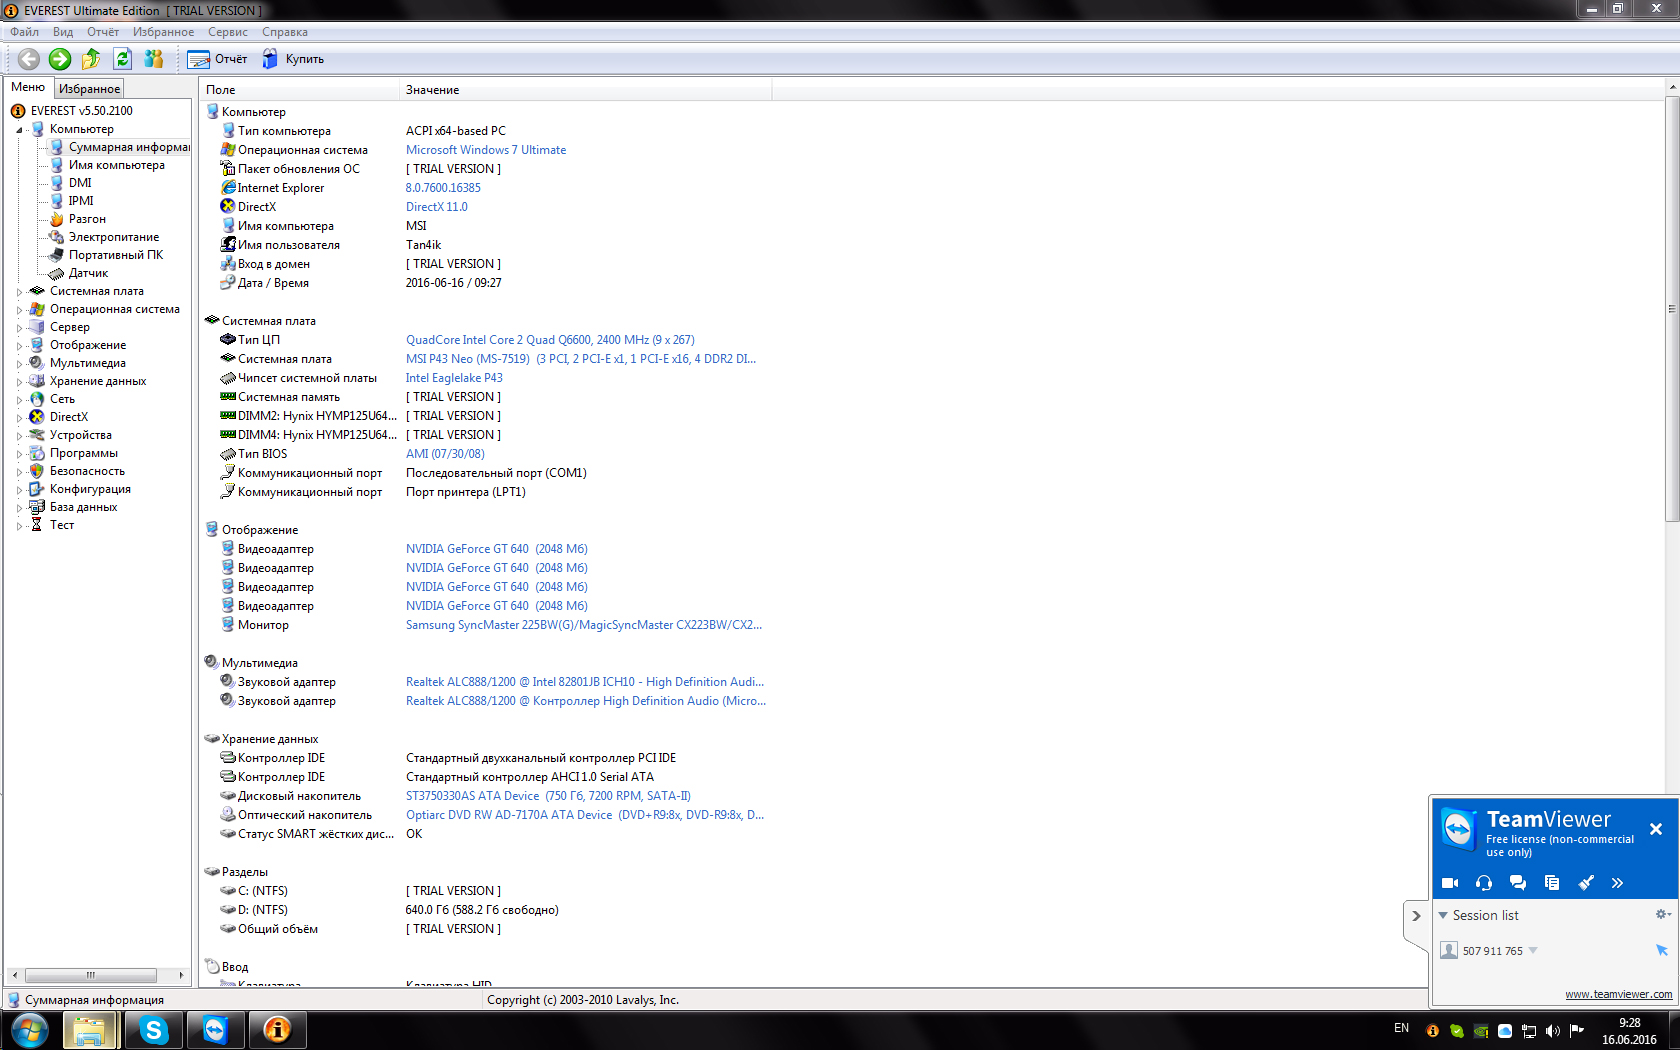Start TeamViewer video call icon
The height and width of the screenshot is (1050, 1680).
[x=1449, y=883]
